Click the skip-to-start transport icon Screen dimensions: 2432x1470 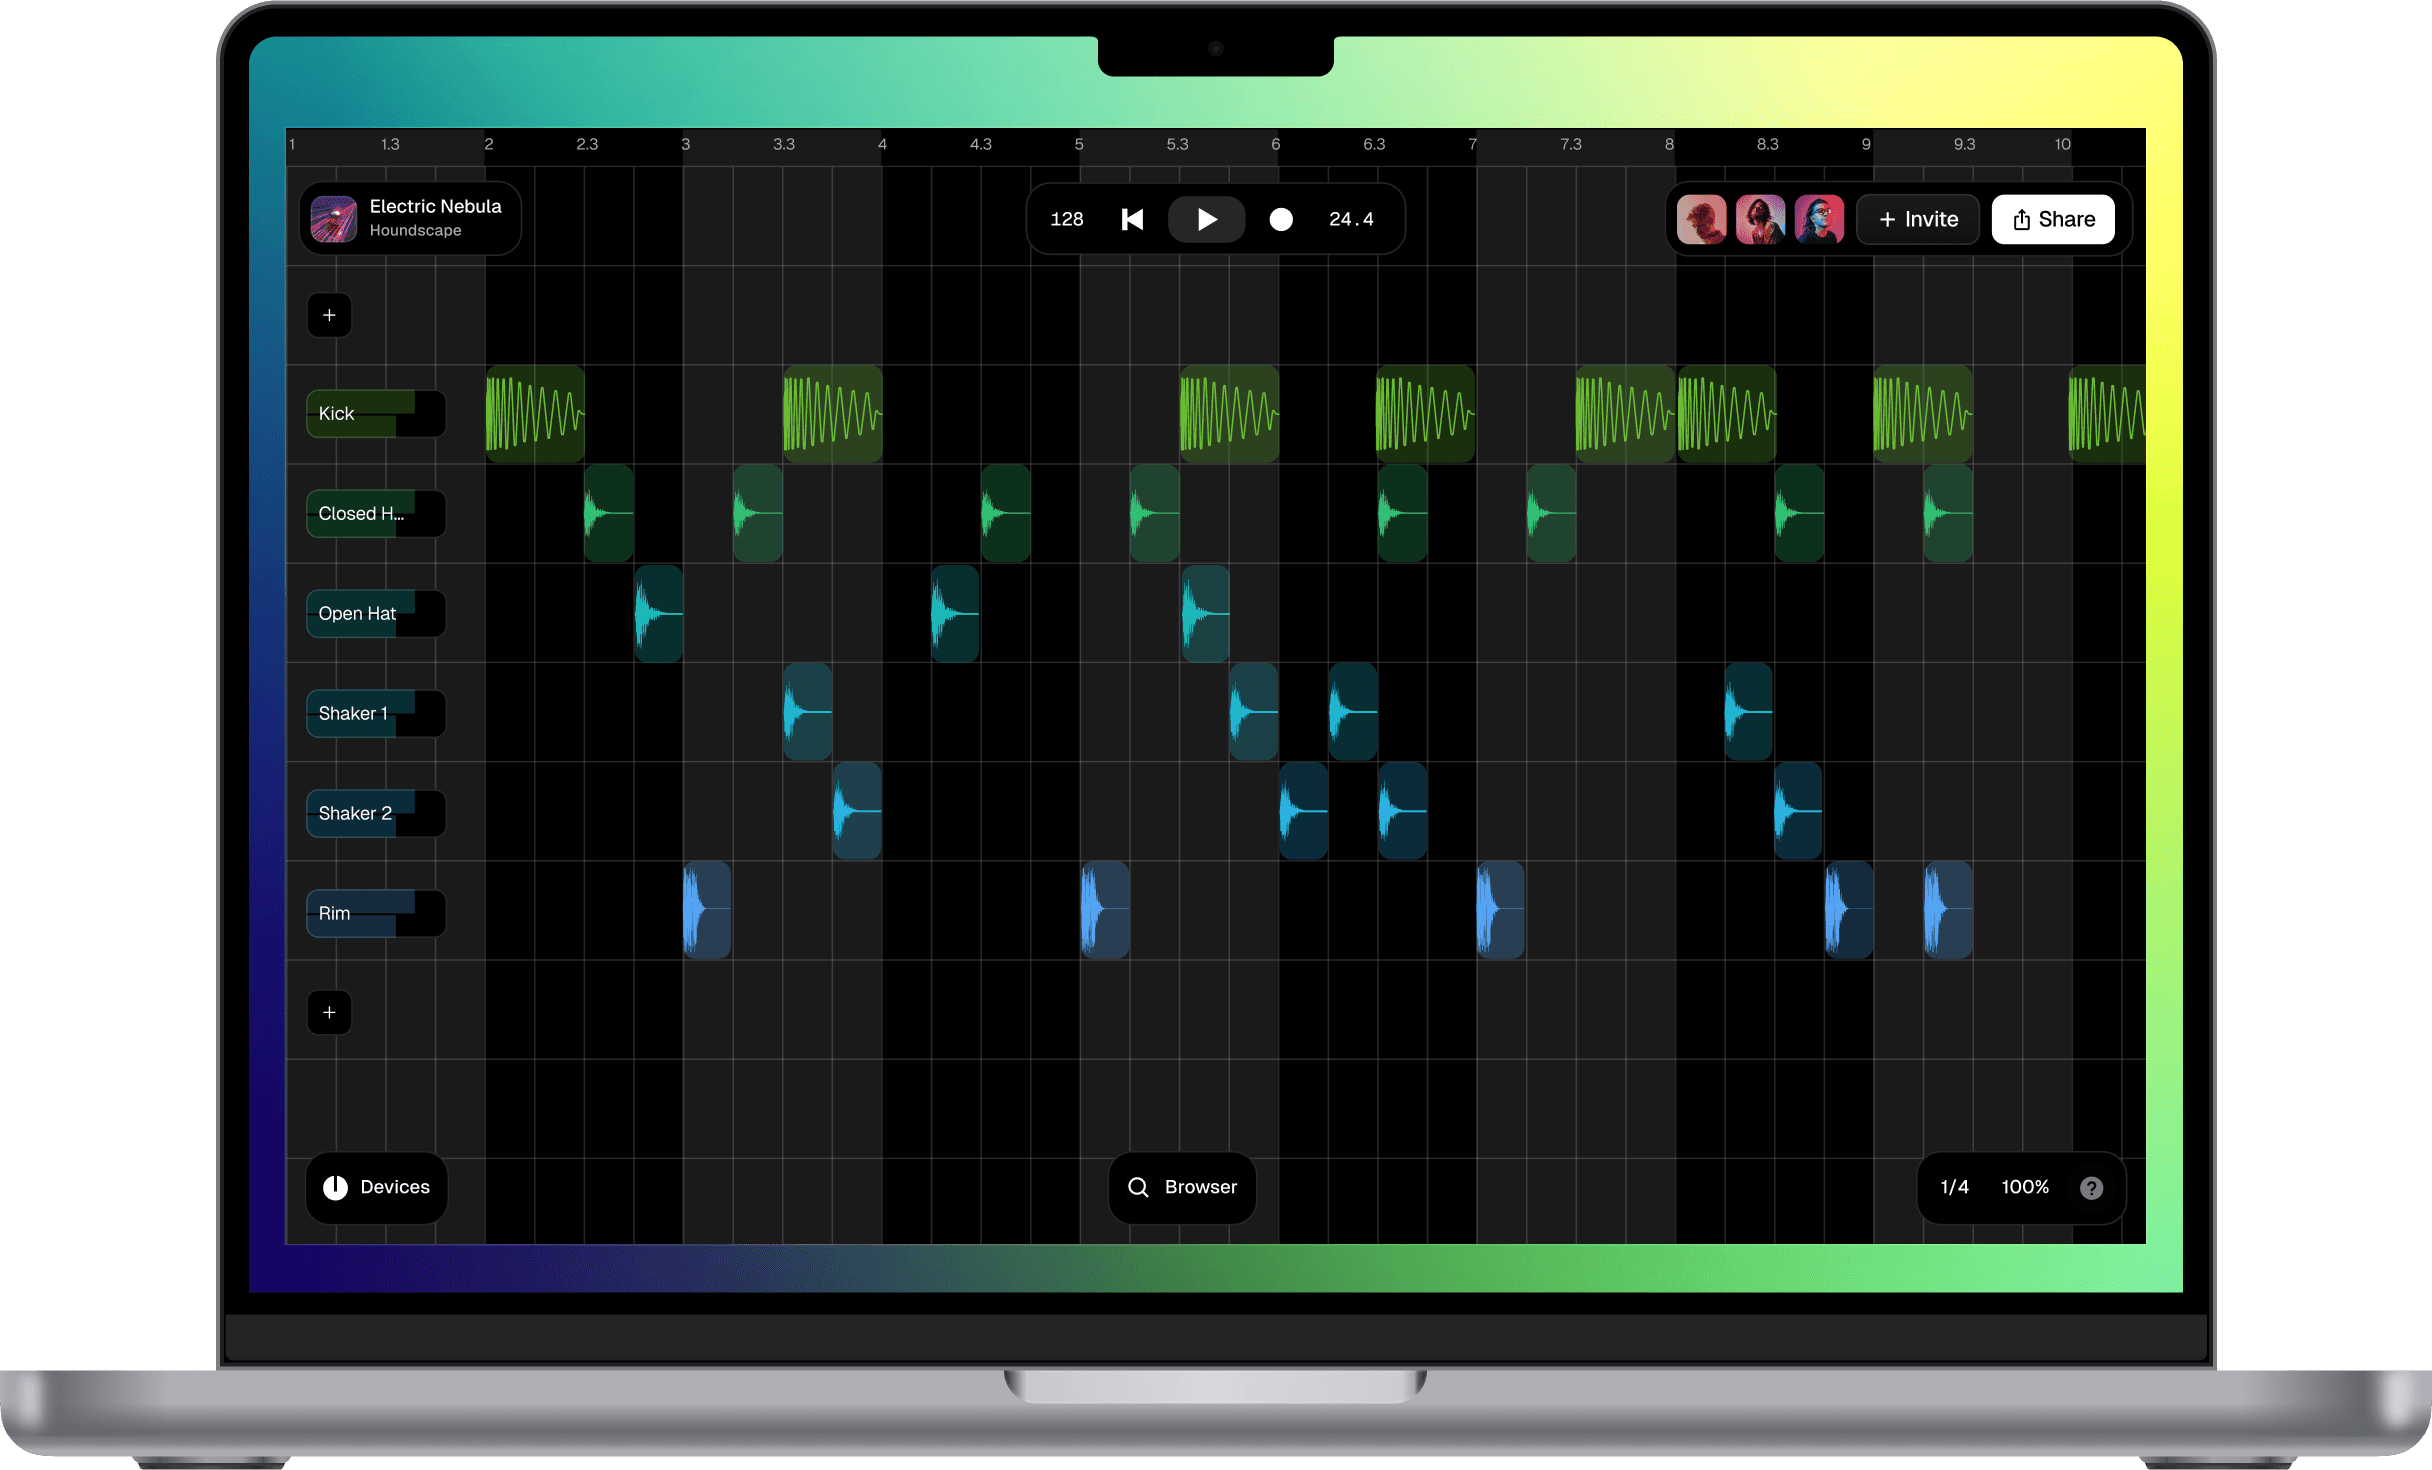pyautogui.click(x=1132, y=219)
